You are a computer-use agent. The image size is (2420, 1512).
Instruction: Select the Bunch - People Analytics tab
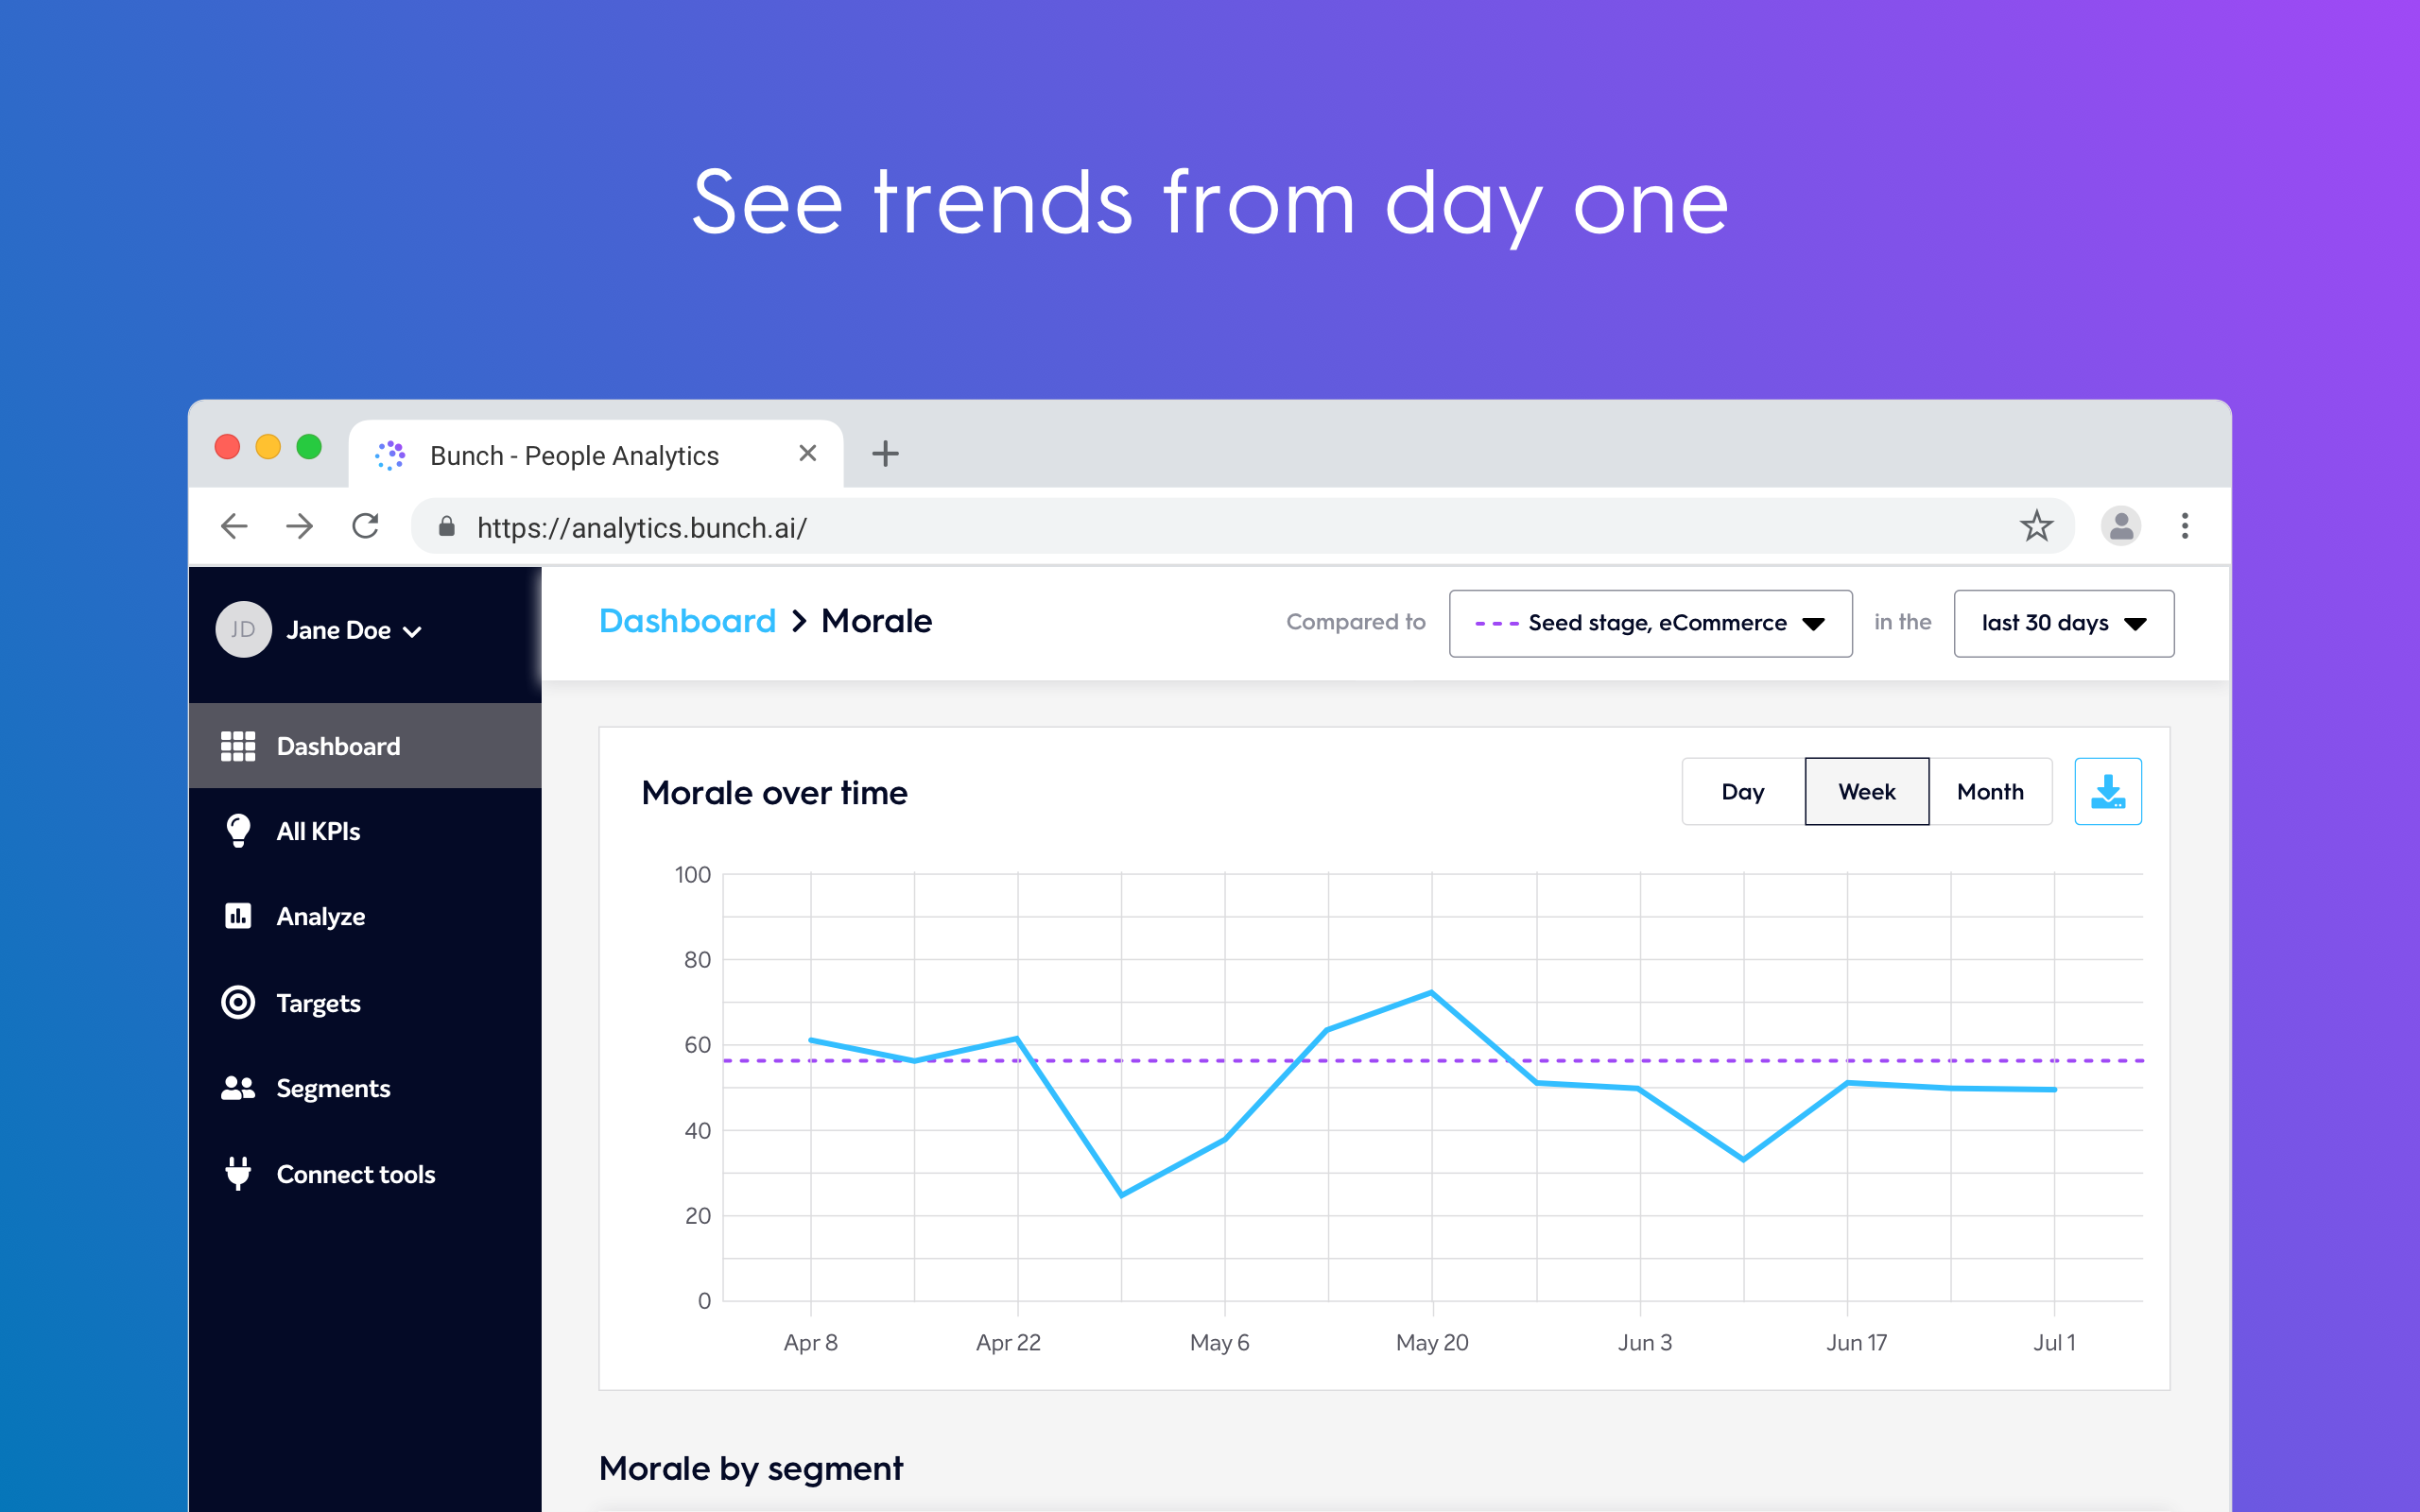tap(575, 456)
